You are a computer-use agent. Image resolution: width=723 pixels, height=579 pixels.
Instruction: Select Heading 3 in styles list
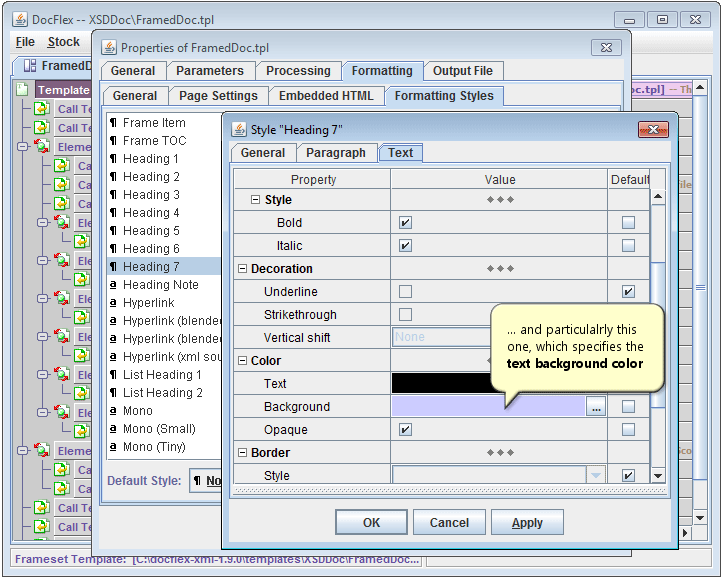coord(151,195)
